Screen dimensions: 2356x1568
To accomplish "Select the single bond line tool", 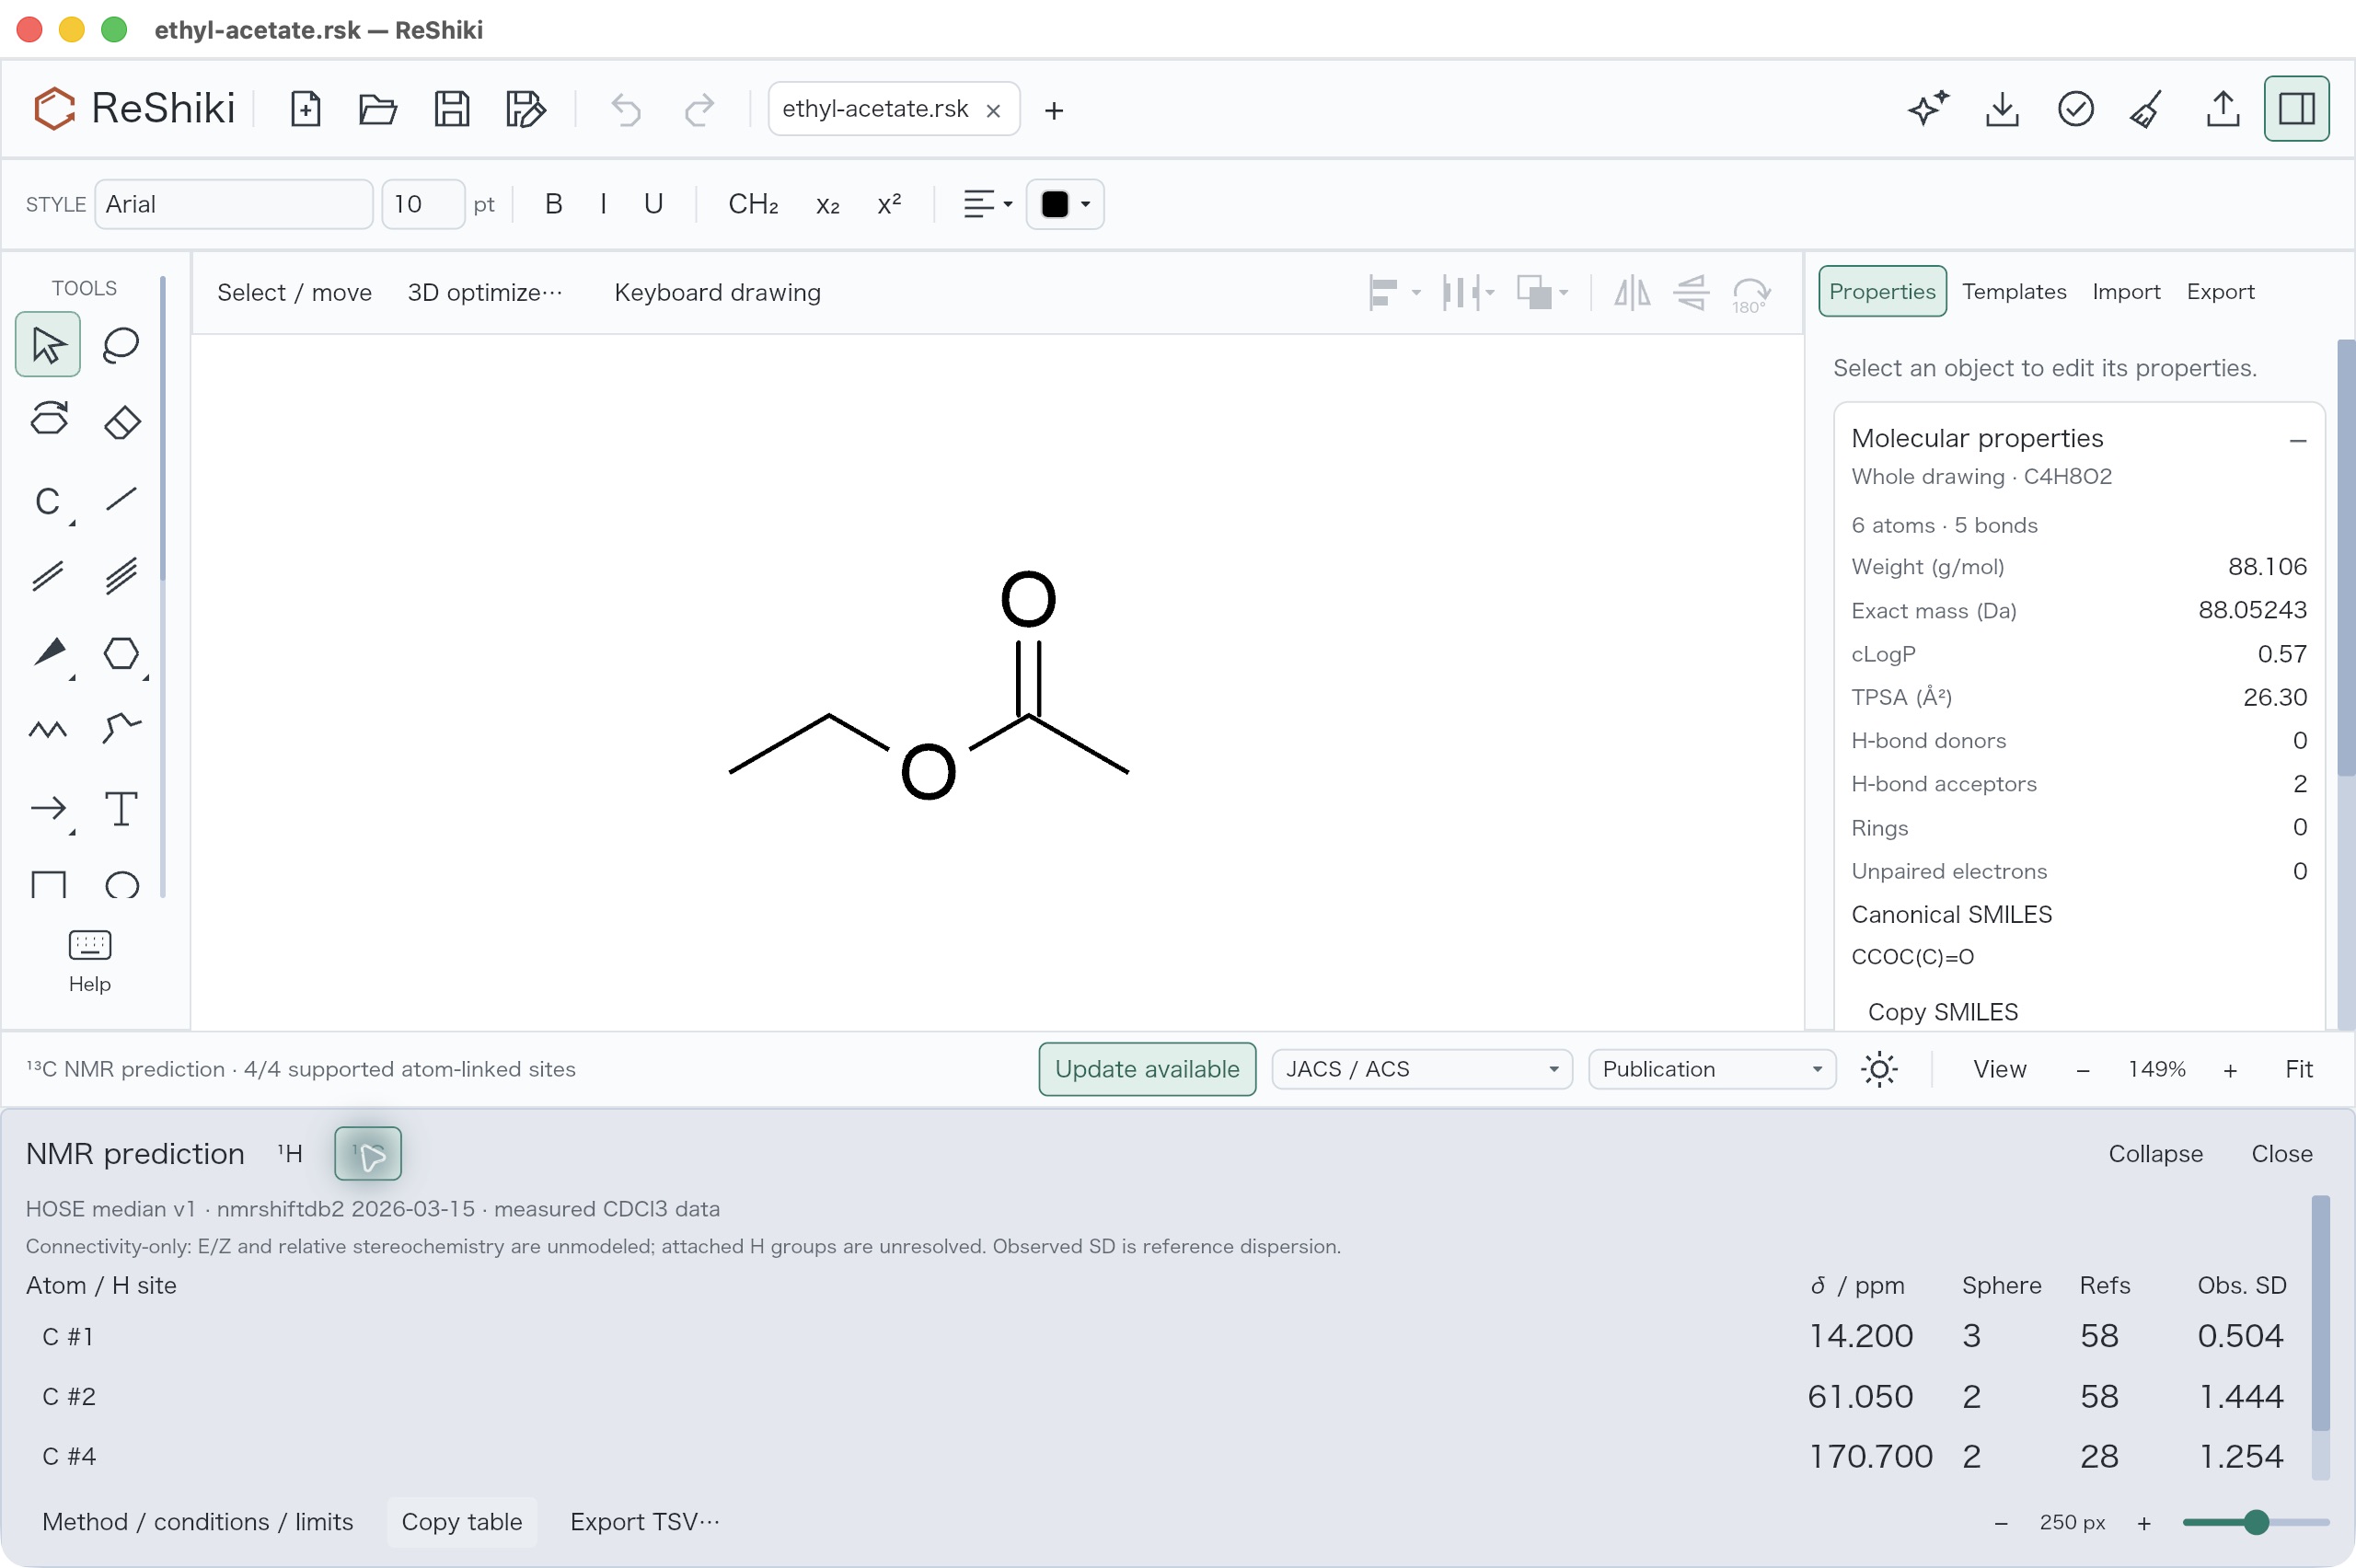I will coord(121,498).
